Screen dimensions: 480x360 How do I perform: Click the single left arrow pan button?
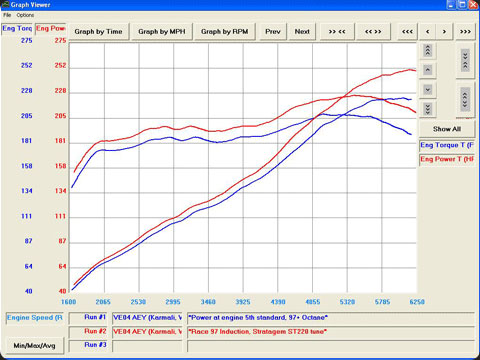click(x=428, y=32)
